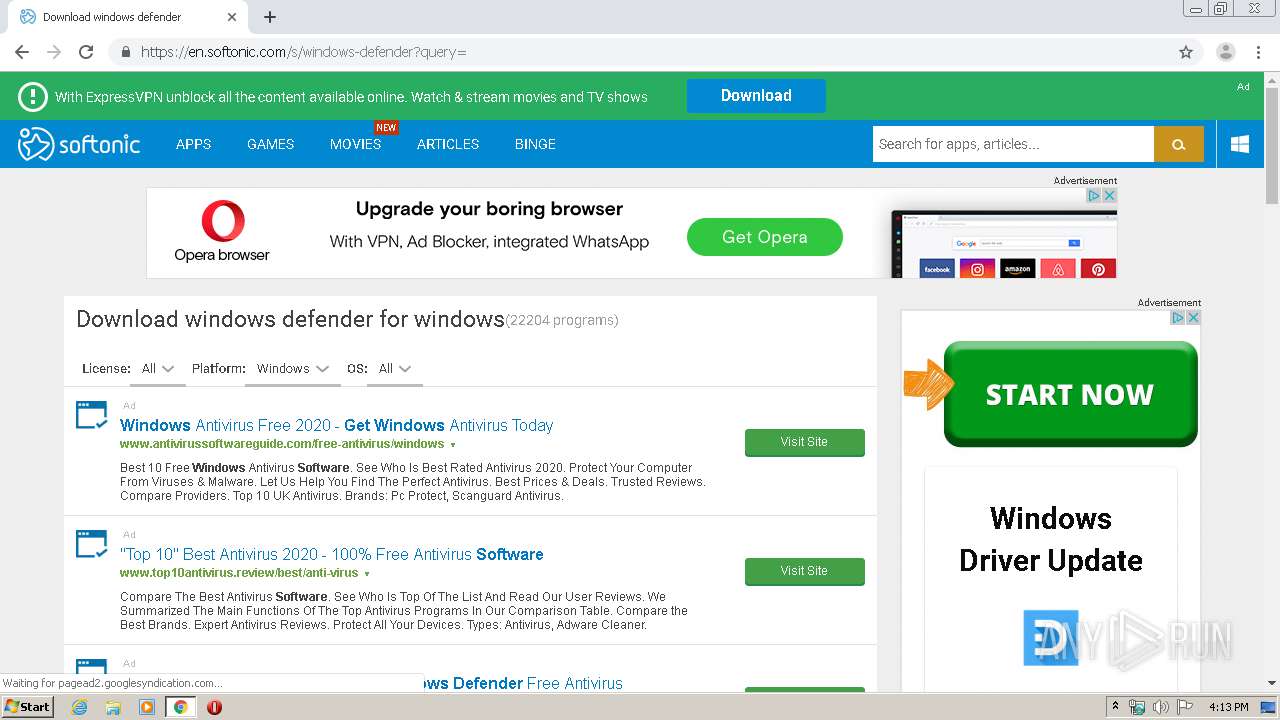
Task: Open the APPS menu
Action: coord(193,144)
